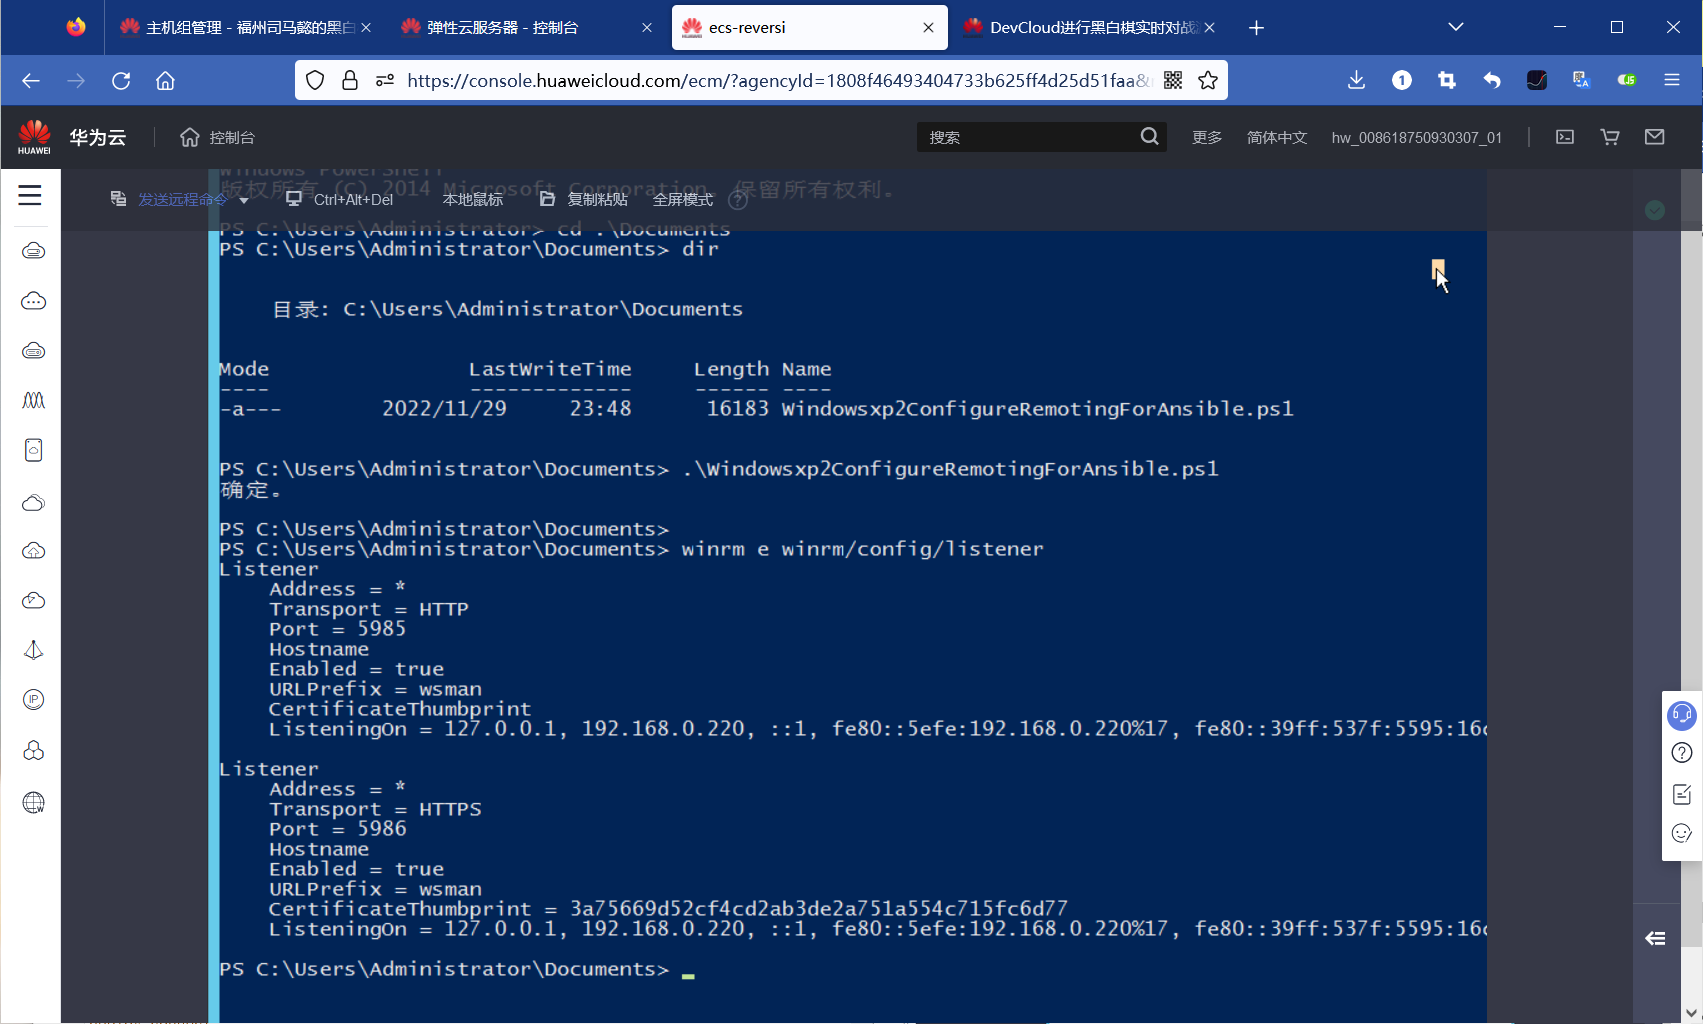Click the 'Port = 5986' line

click(x=337, y=829)
